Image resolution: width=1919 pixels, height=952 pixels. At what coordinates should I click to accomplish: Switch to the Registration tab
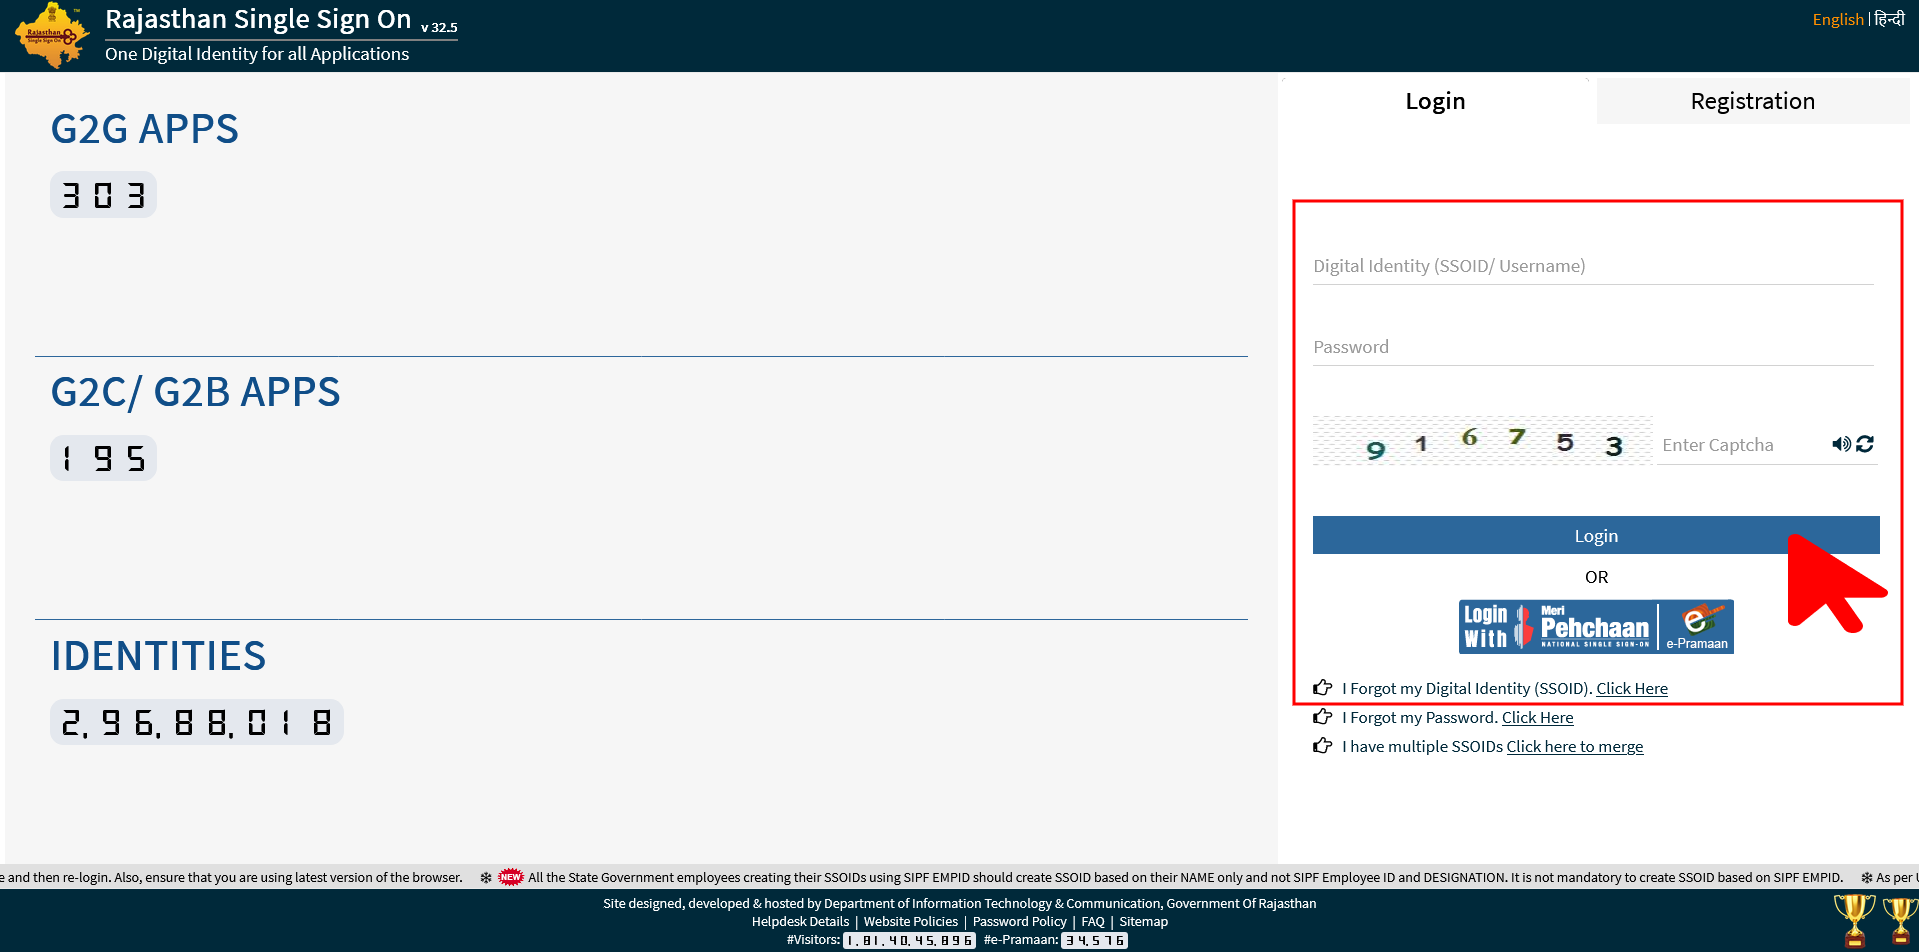[1752, 100]
